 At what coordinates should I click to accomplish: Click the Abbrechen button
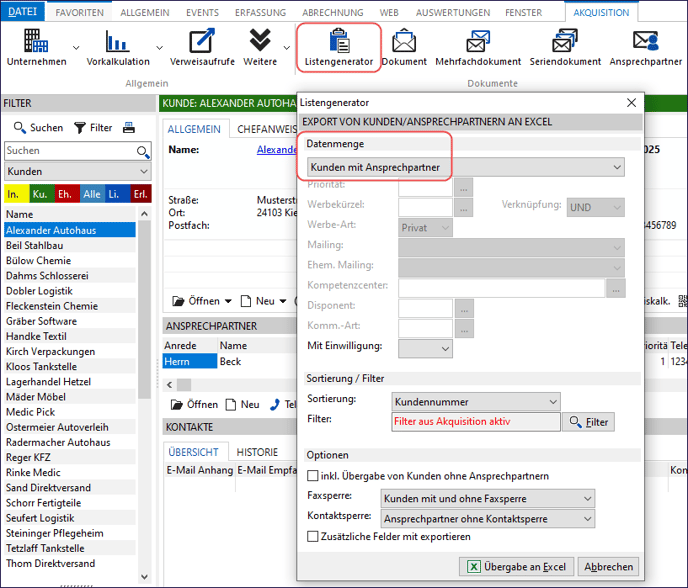point(608,566)
